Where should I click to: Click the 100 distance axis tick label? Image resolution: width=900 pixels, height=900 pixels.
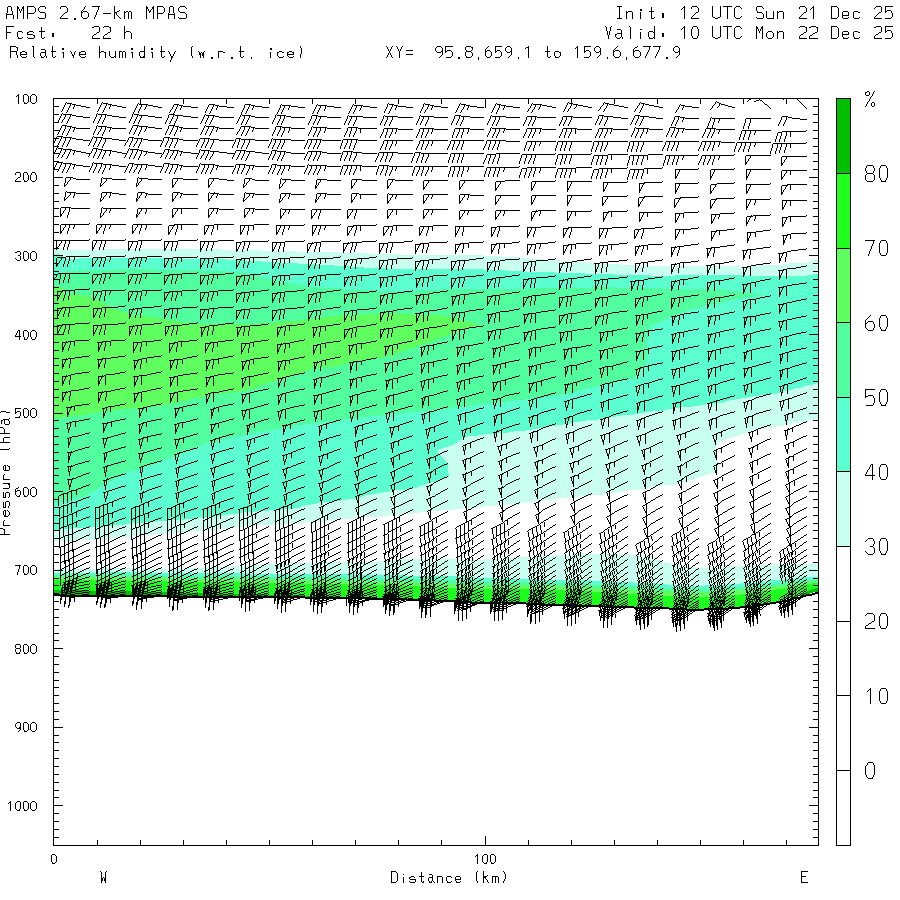pyautogui.click(x=485, y=859)
